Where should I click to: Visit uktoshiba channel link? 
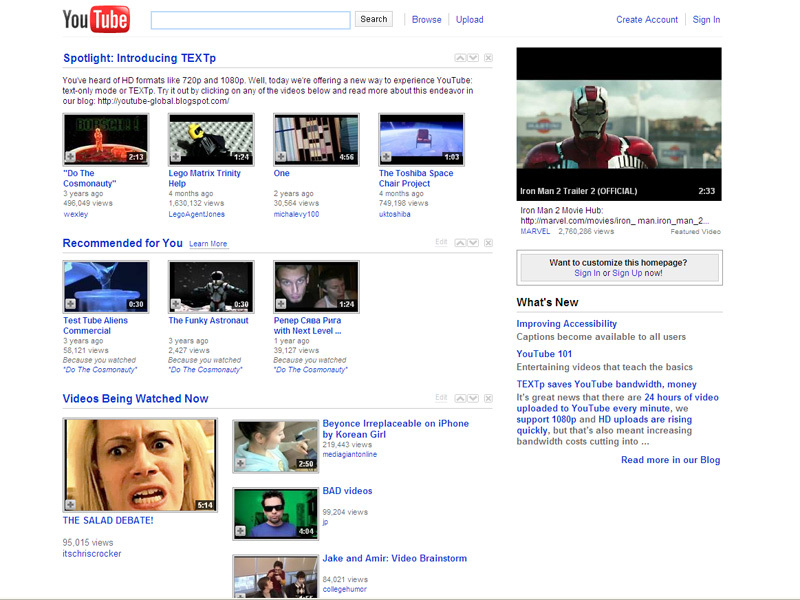click(x=394, y=214)
